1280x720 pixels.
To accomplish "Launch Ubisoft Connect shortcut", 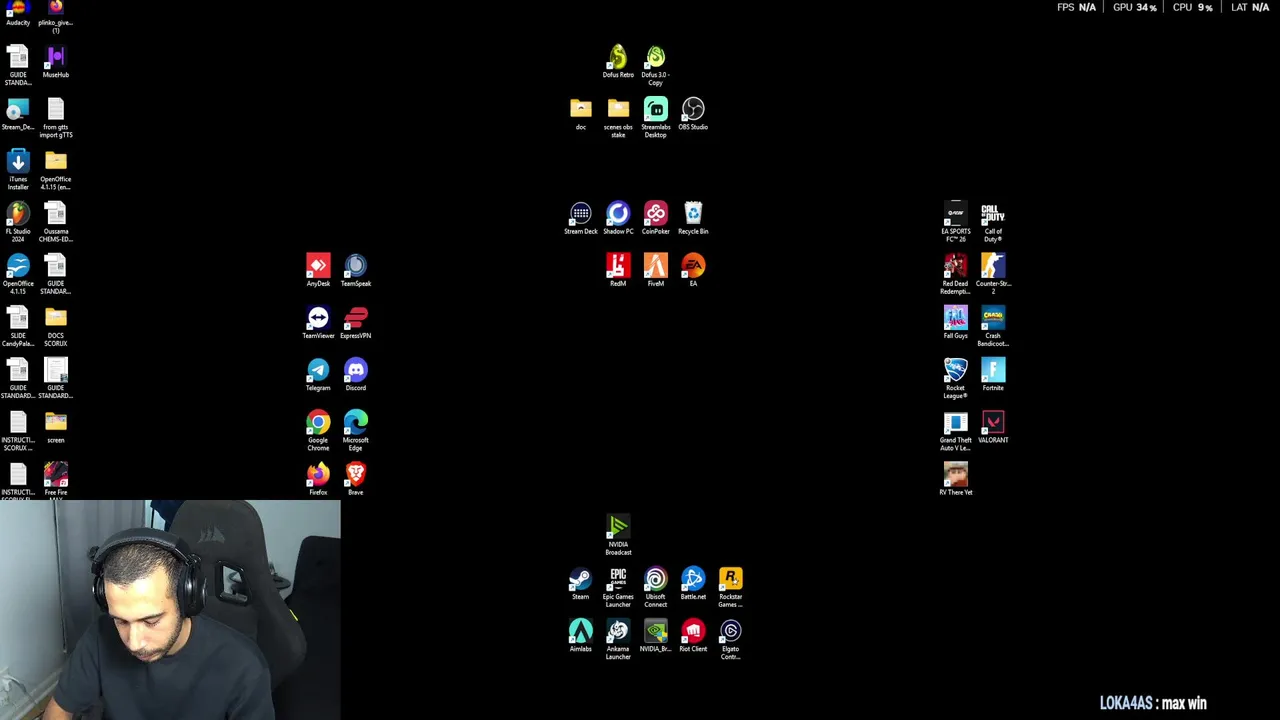I will tap(656, 587).
